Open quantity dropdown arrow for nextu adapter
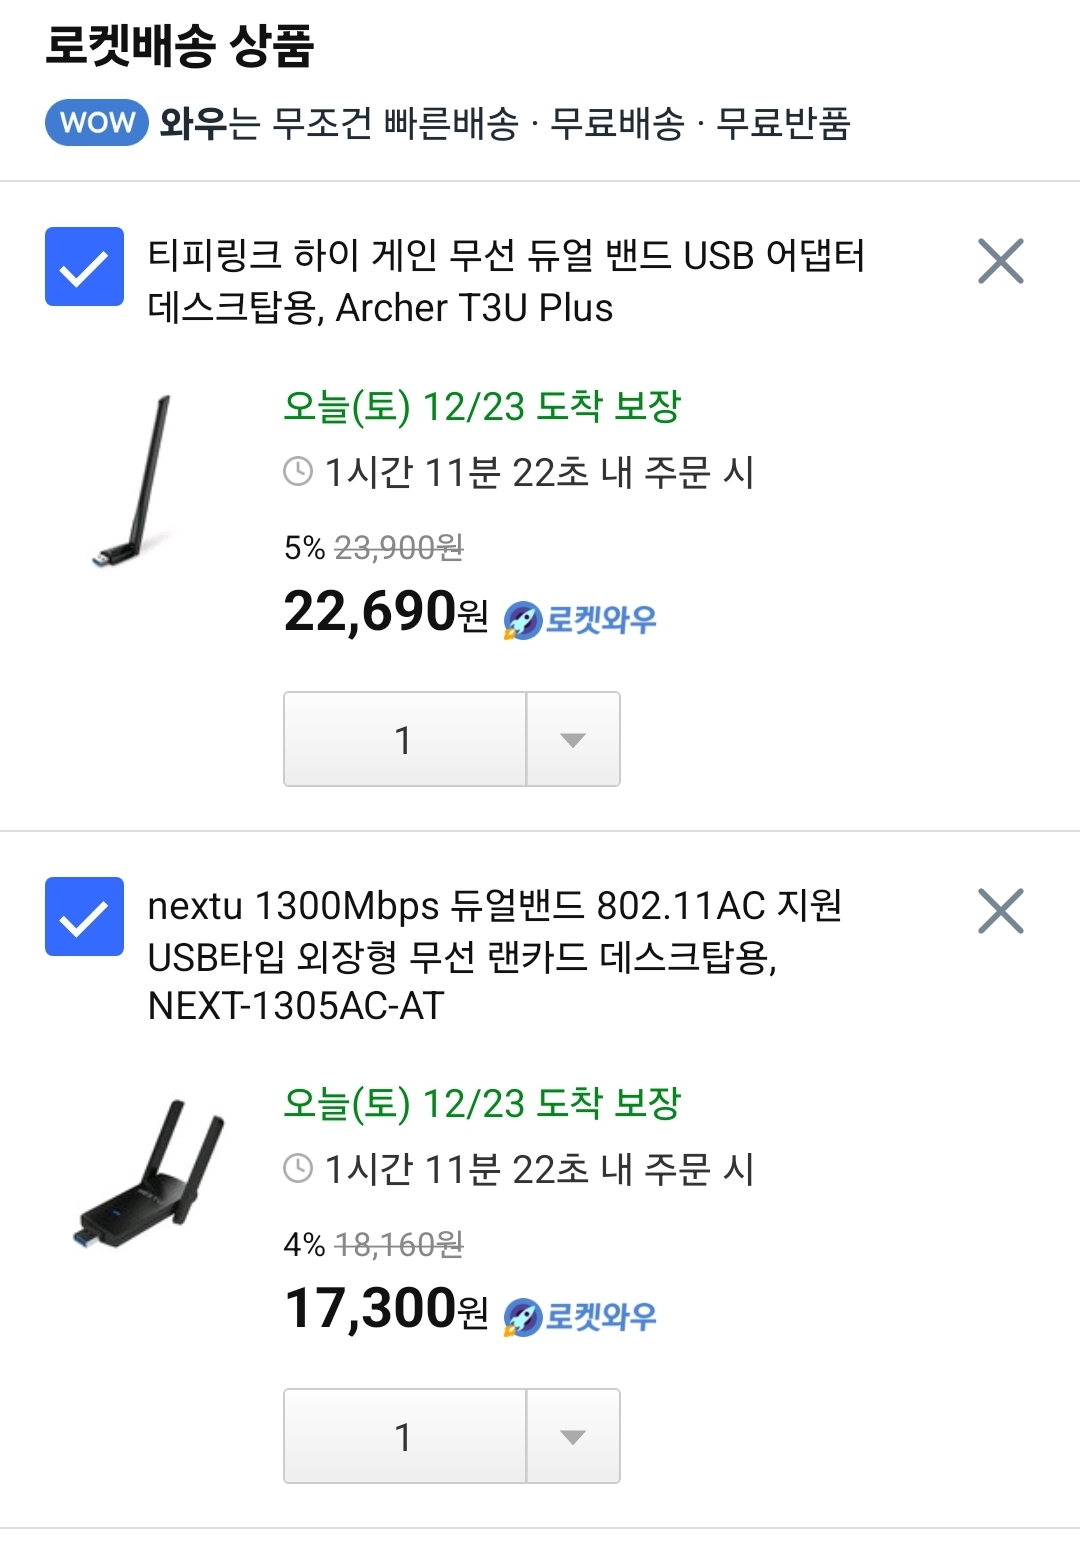This screenshot has width=1080, height=1550. tap(572, 1436)
